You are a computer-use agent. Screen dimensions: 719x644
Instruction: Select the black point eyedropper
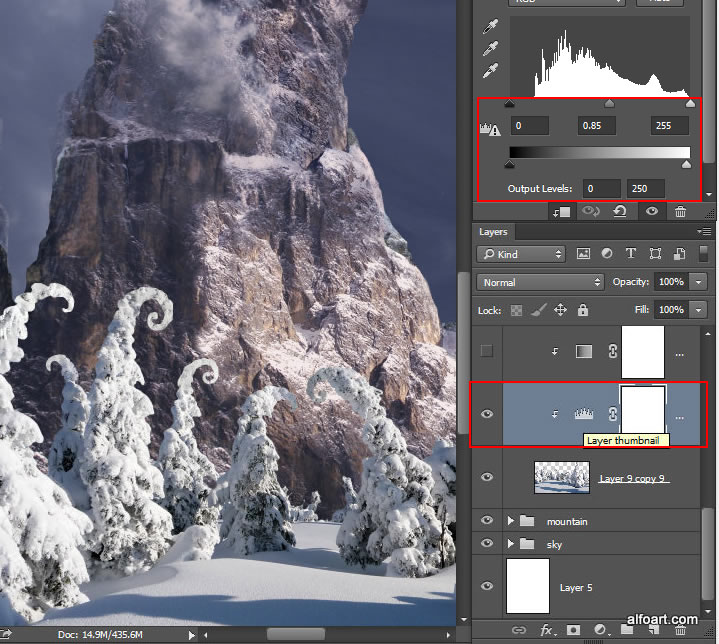(x=491, y=27)
